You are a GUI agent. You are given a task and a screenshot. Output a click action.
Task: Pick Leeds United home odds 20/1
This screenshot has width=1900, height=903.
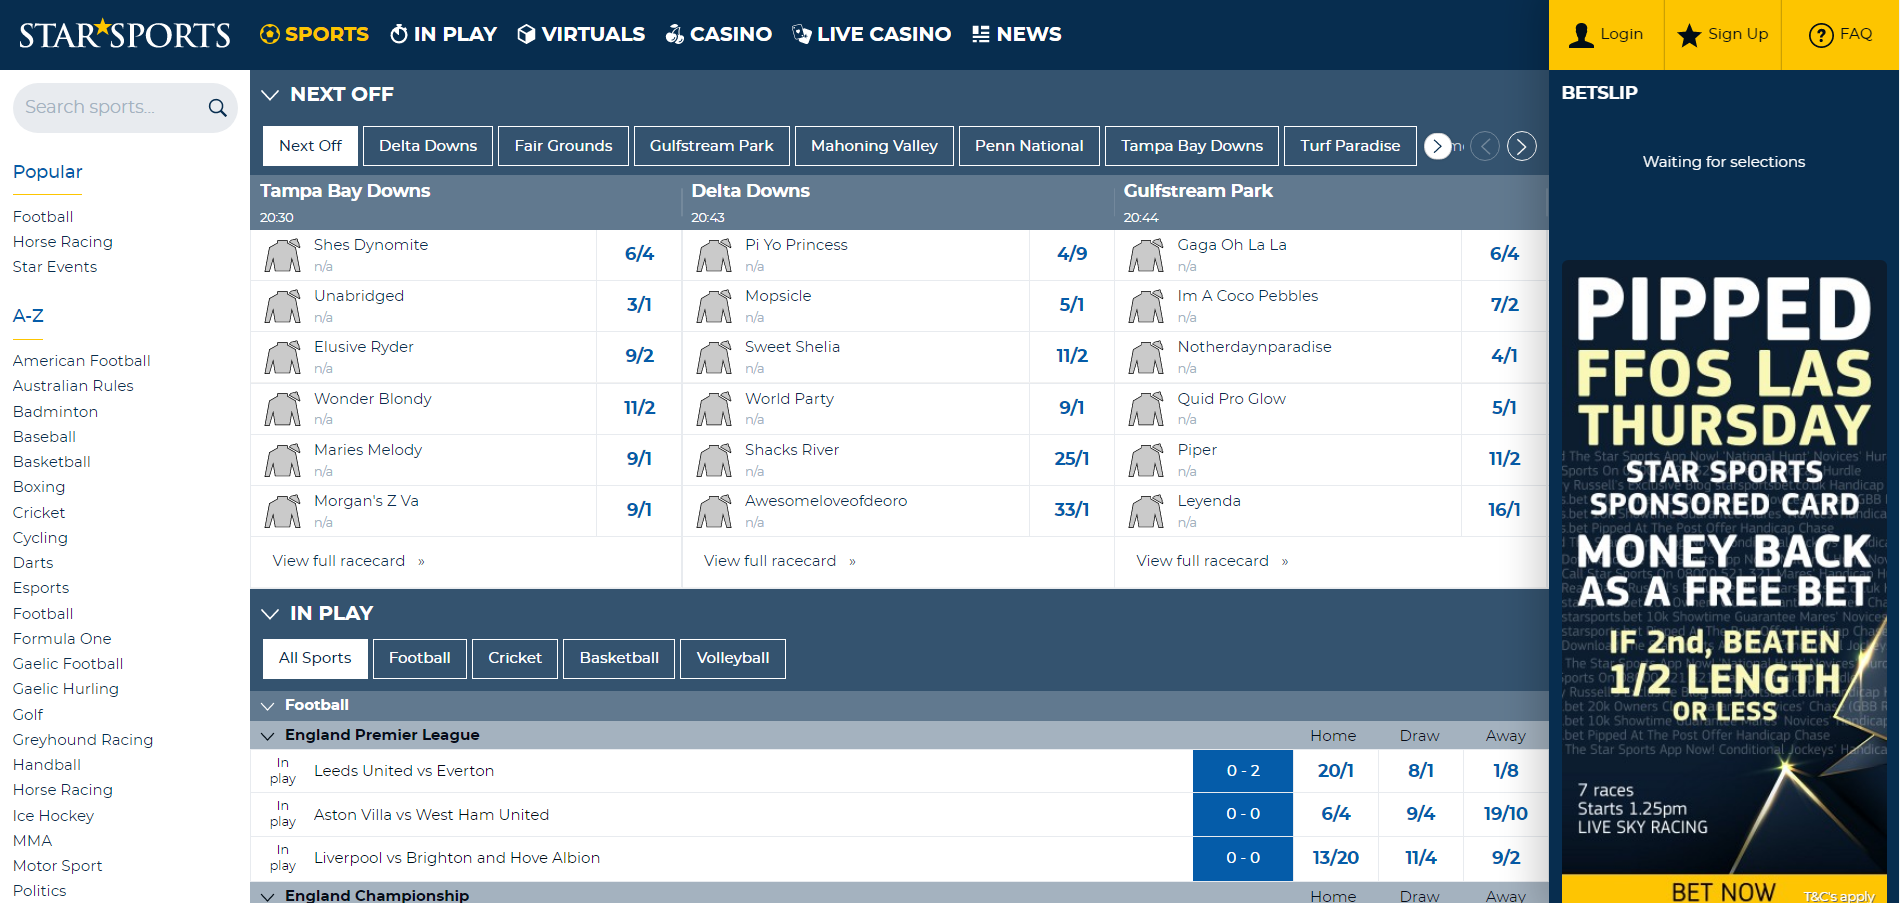click(x=1336, y=771)
